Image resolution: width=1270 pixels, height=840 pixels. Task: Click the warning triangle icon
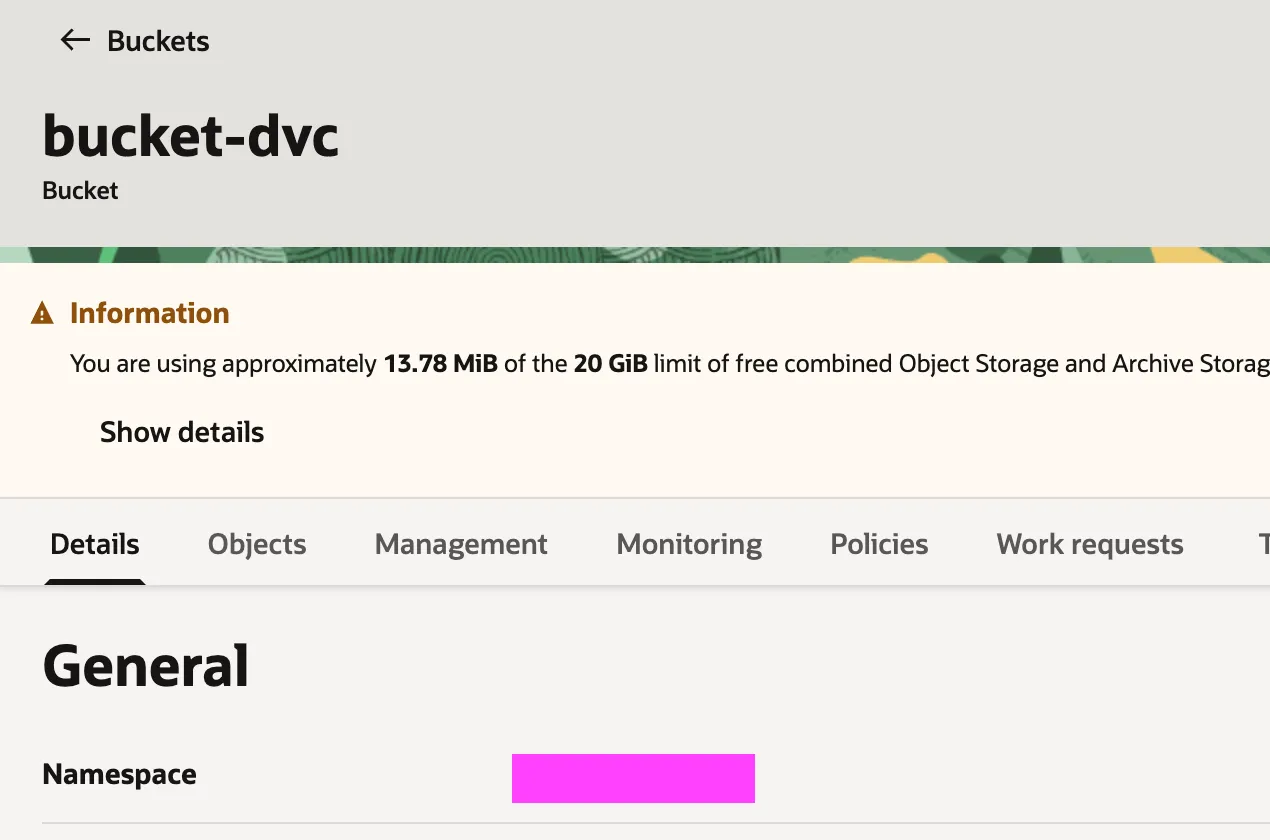click(x=42, y=314)
